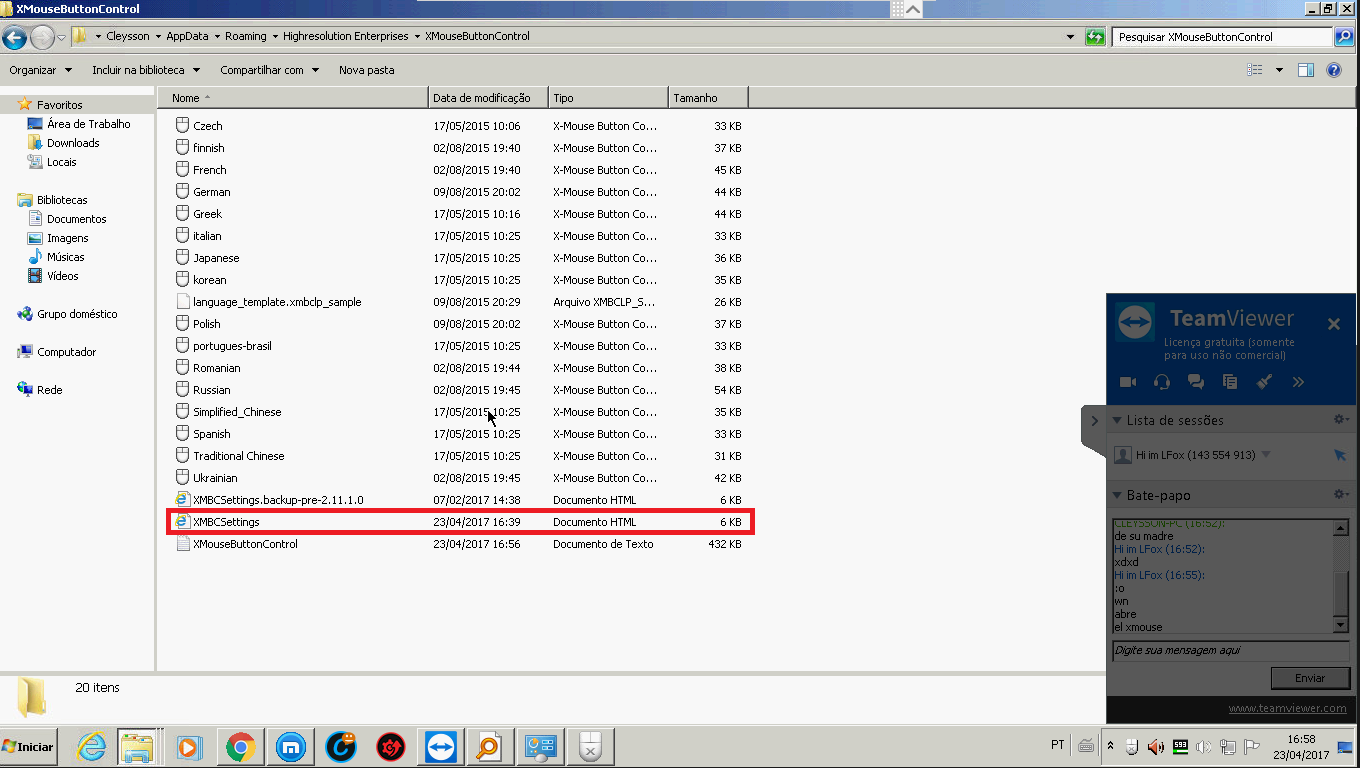Go back with Explorer back arrow

[15, 38]
